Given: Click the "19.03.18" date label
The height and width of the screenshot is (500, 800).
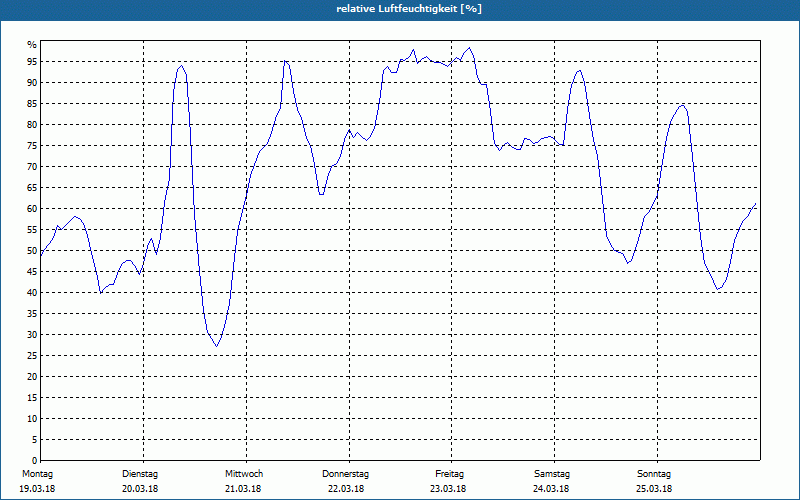Looking at the screenshot, I should pos(37,489).
